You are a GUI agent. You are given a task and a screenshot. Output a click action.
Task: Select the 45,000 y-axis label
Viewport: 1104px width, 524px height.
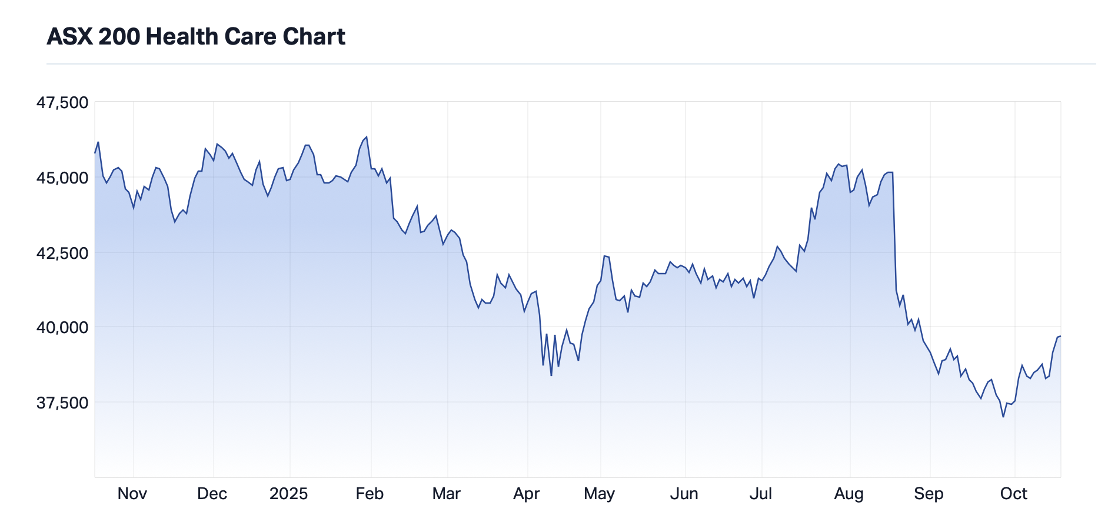coord(62,177)
